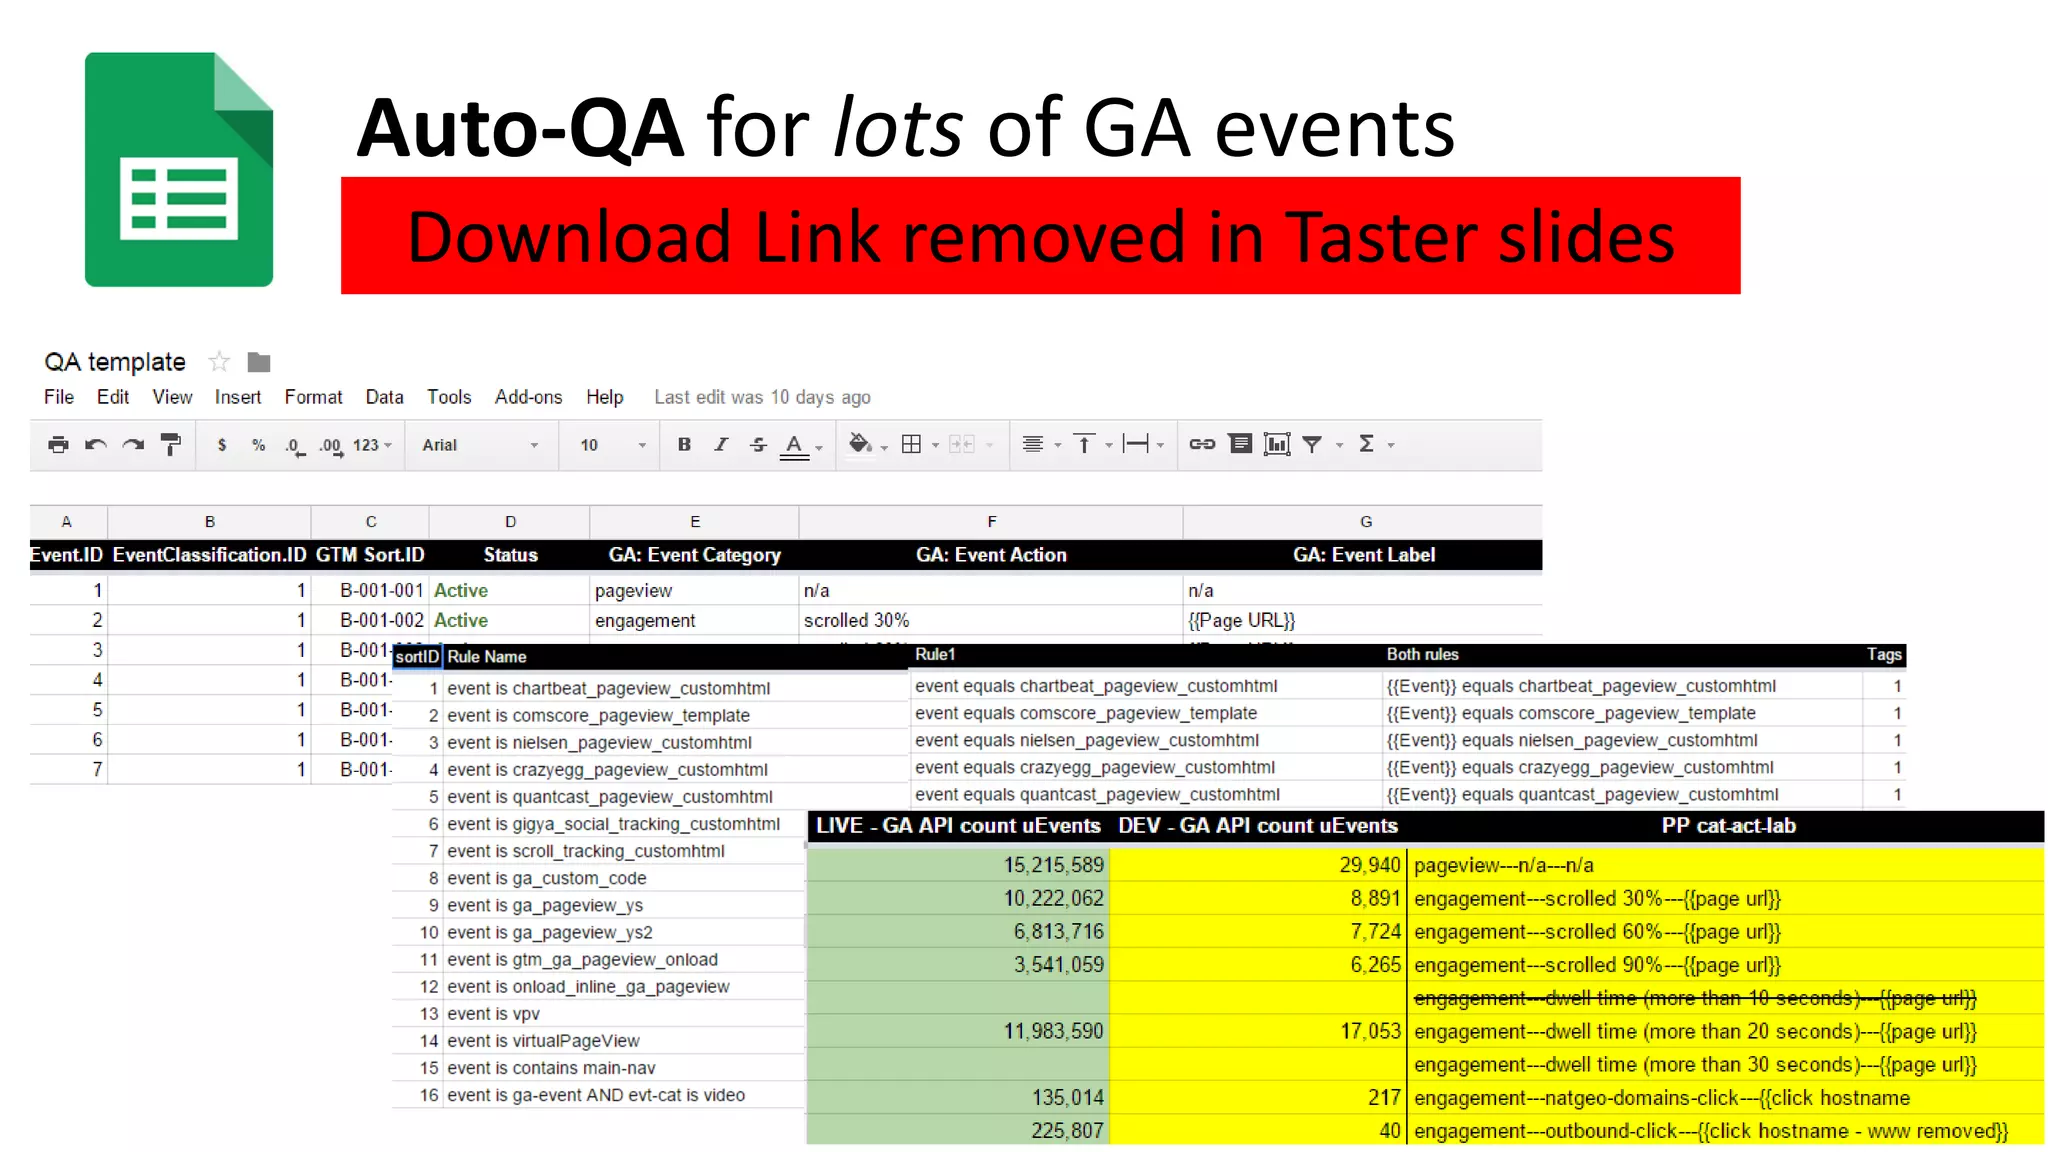Select column D header
Viewport: 2048px width, 1152px height.
coord(510,522)
